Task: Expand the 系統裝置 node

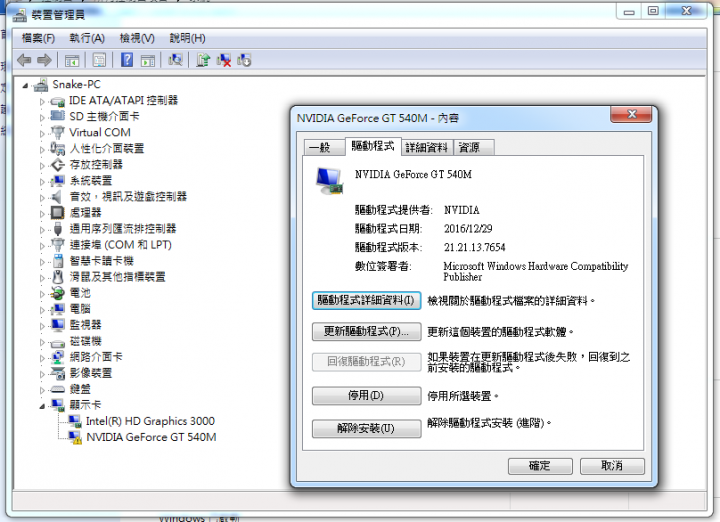Action: (42, 182)
